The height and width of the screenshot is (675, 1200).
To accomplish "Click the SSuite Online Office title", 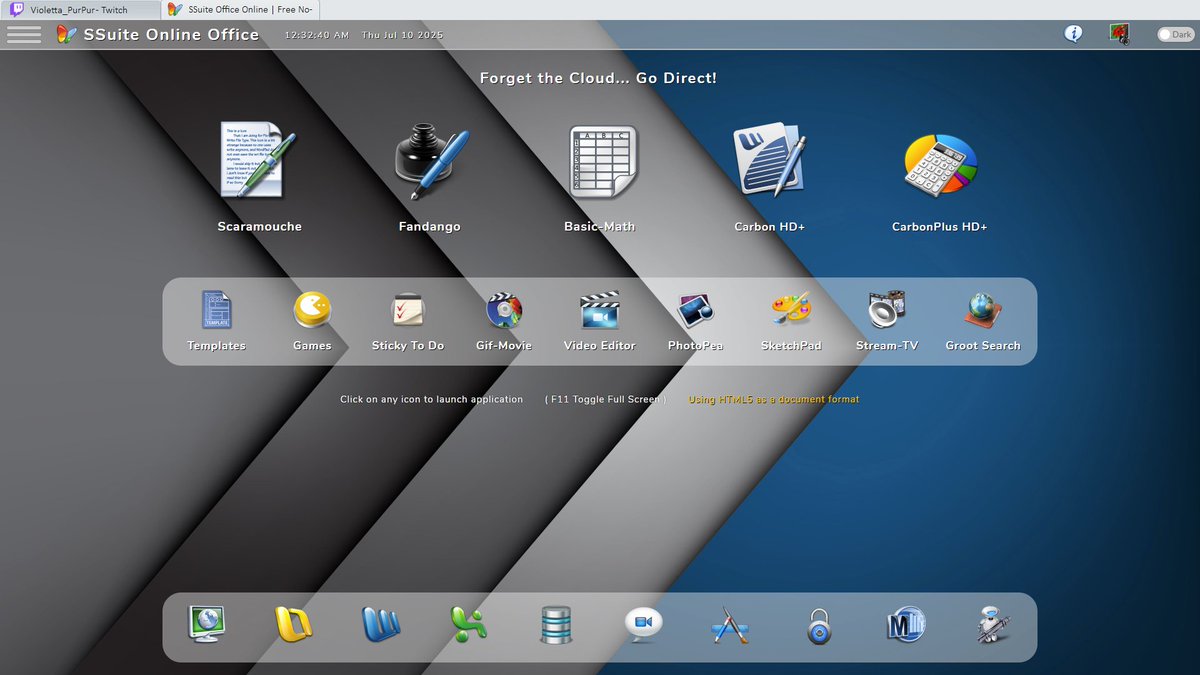I will point(171,34).
